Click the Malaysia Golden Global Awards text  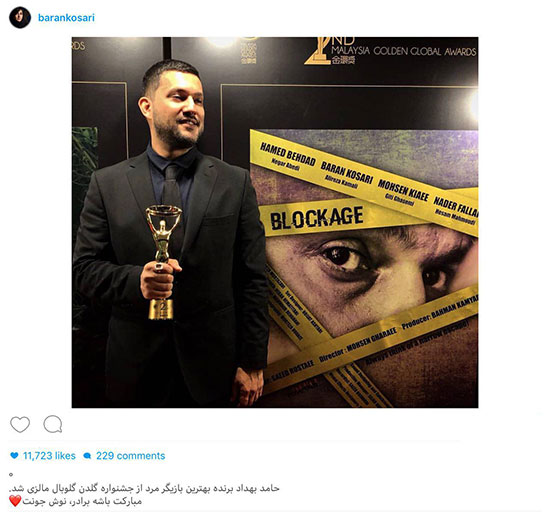(x=404, y=51)
